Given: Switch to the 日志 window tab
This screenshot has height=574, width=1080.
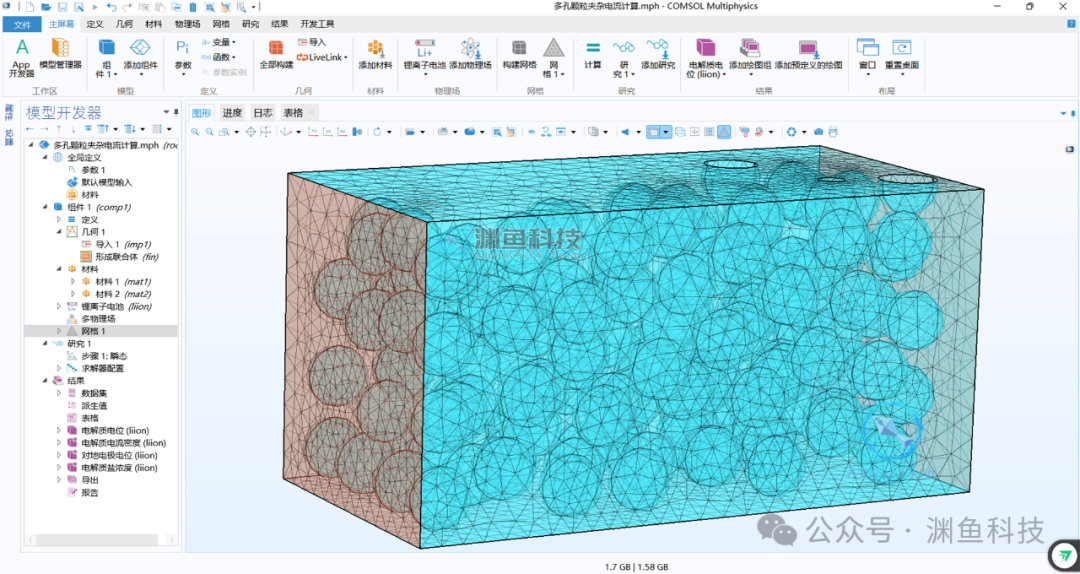Looking at the screenshot, I should [x=262, y=113].
